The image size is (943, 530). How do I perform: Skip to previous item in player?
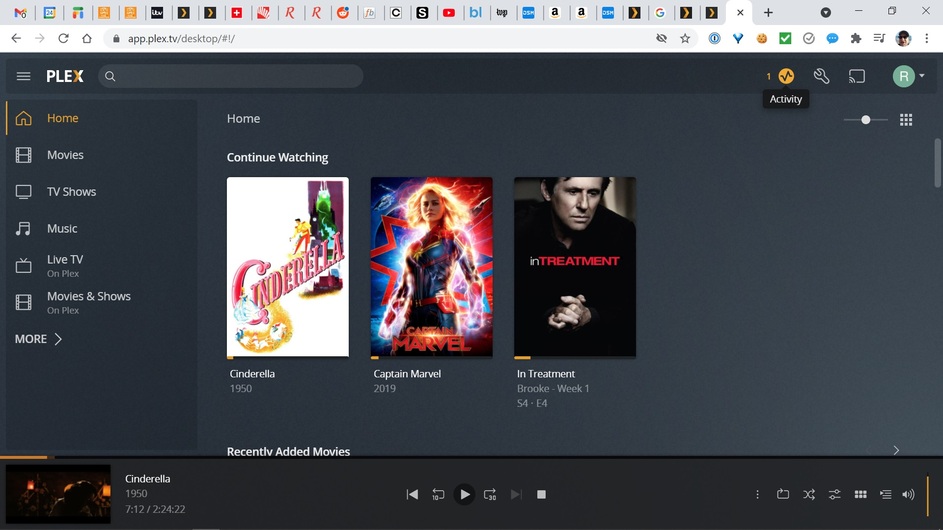(412, 495)
